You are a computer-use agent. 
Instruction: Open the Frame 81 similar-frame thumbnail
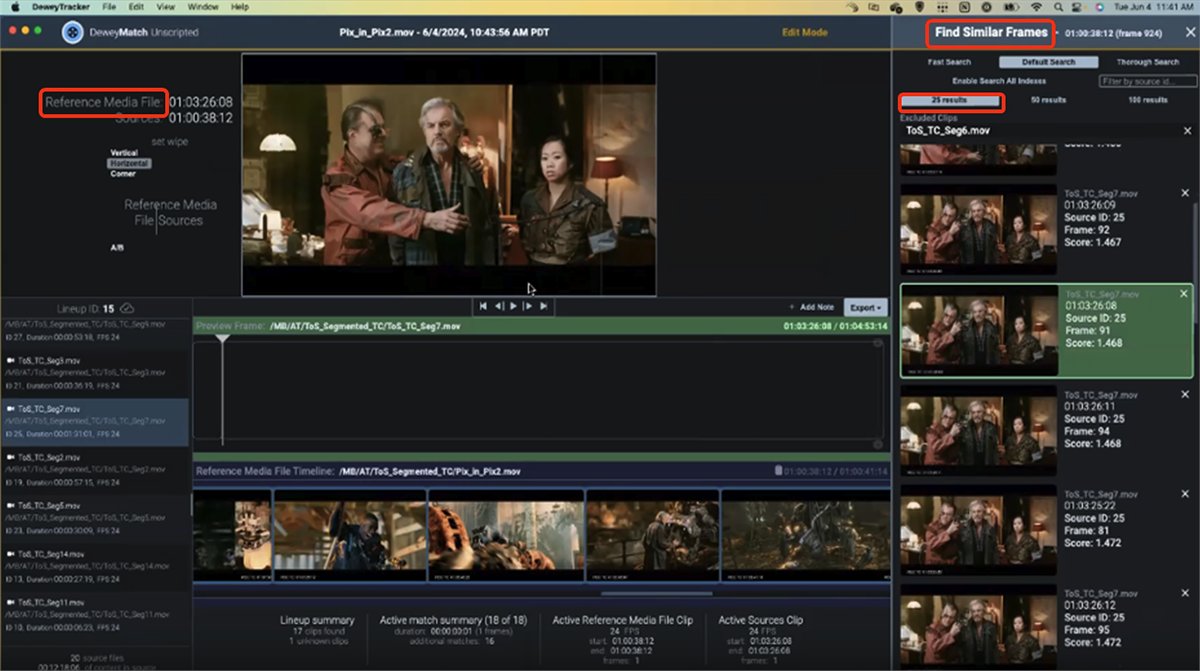point(979,530)
